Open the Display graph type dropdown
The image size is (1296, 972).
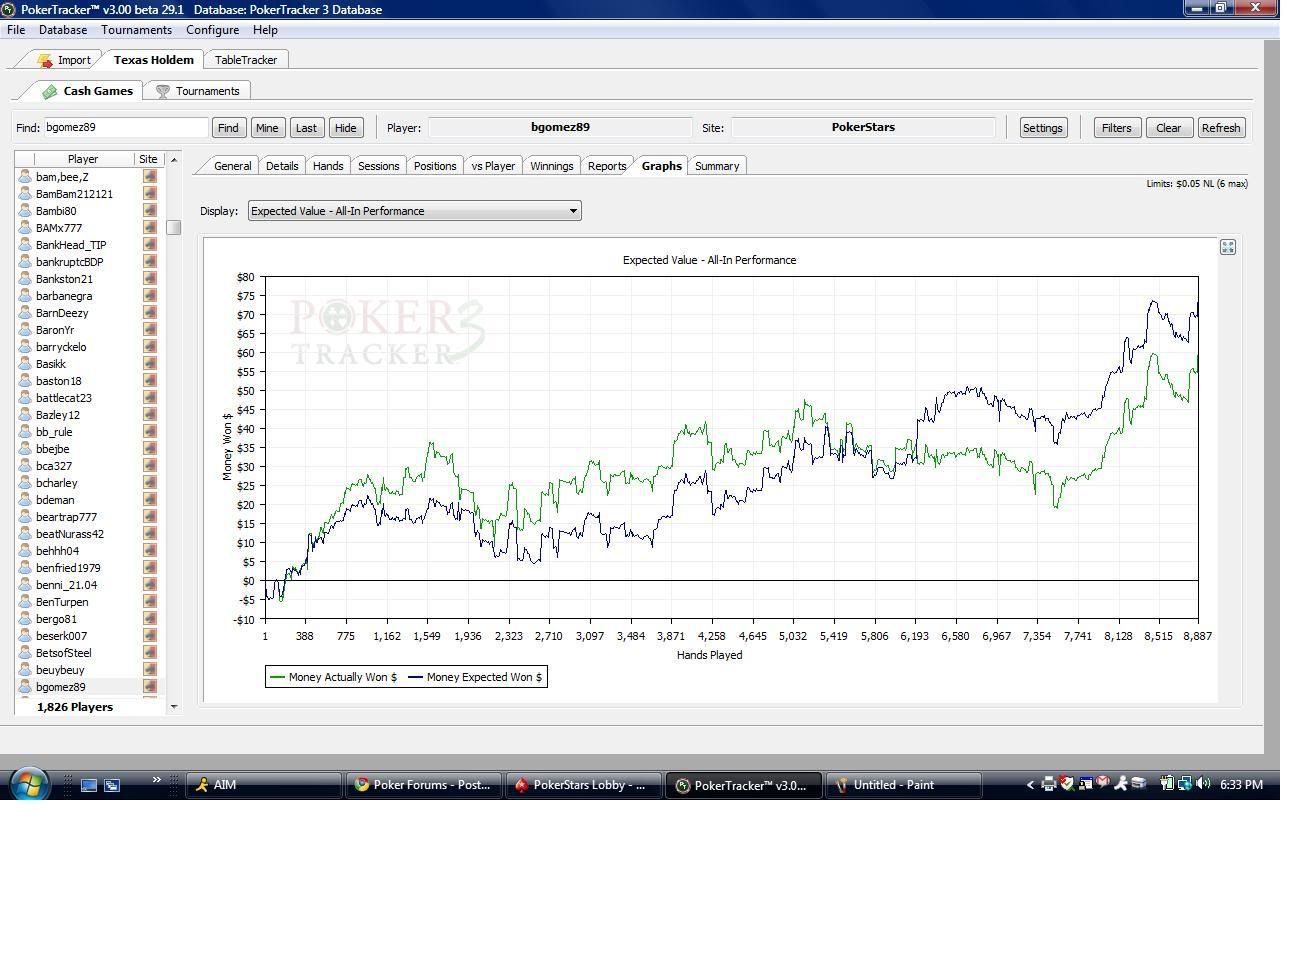click(x=414, y=211)
